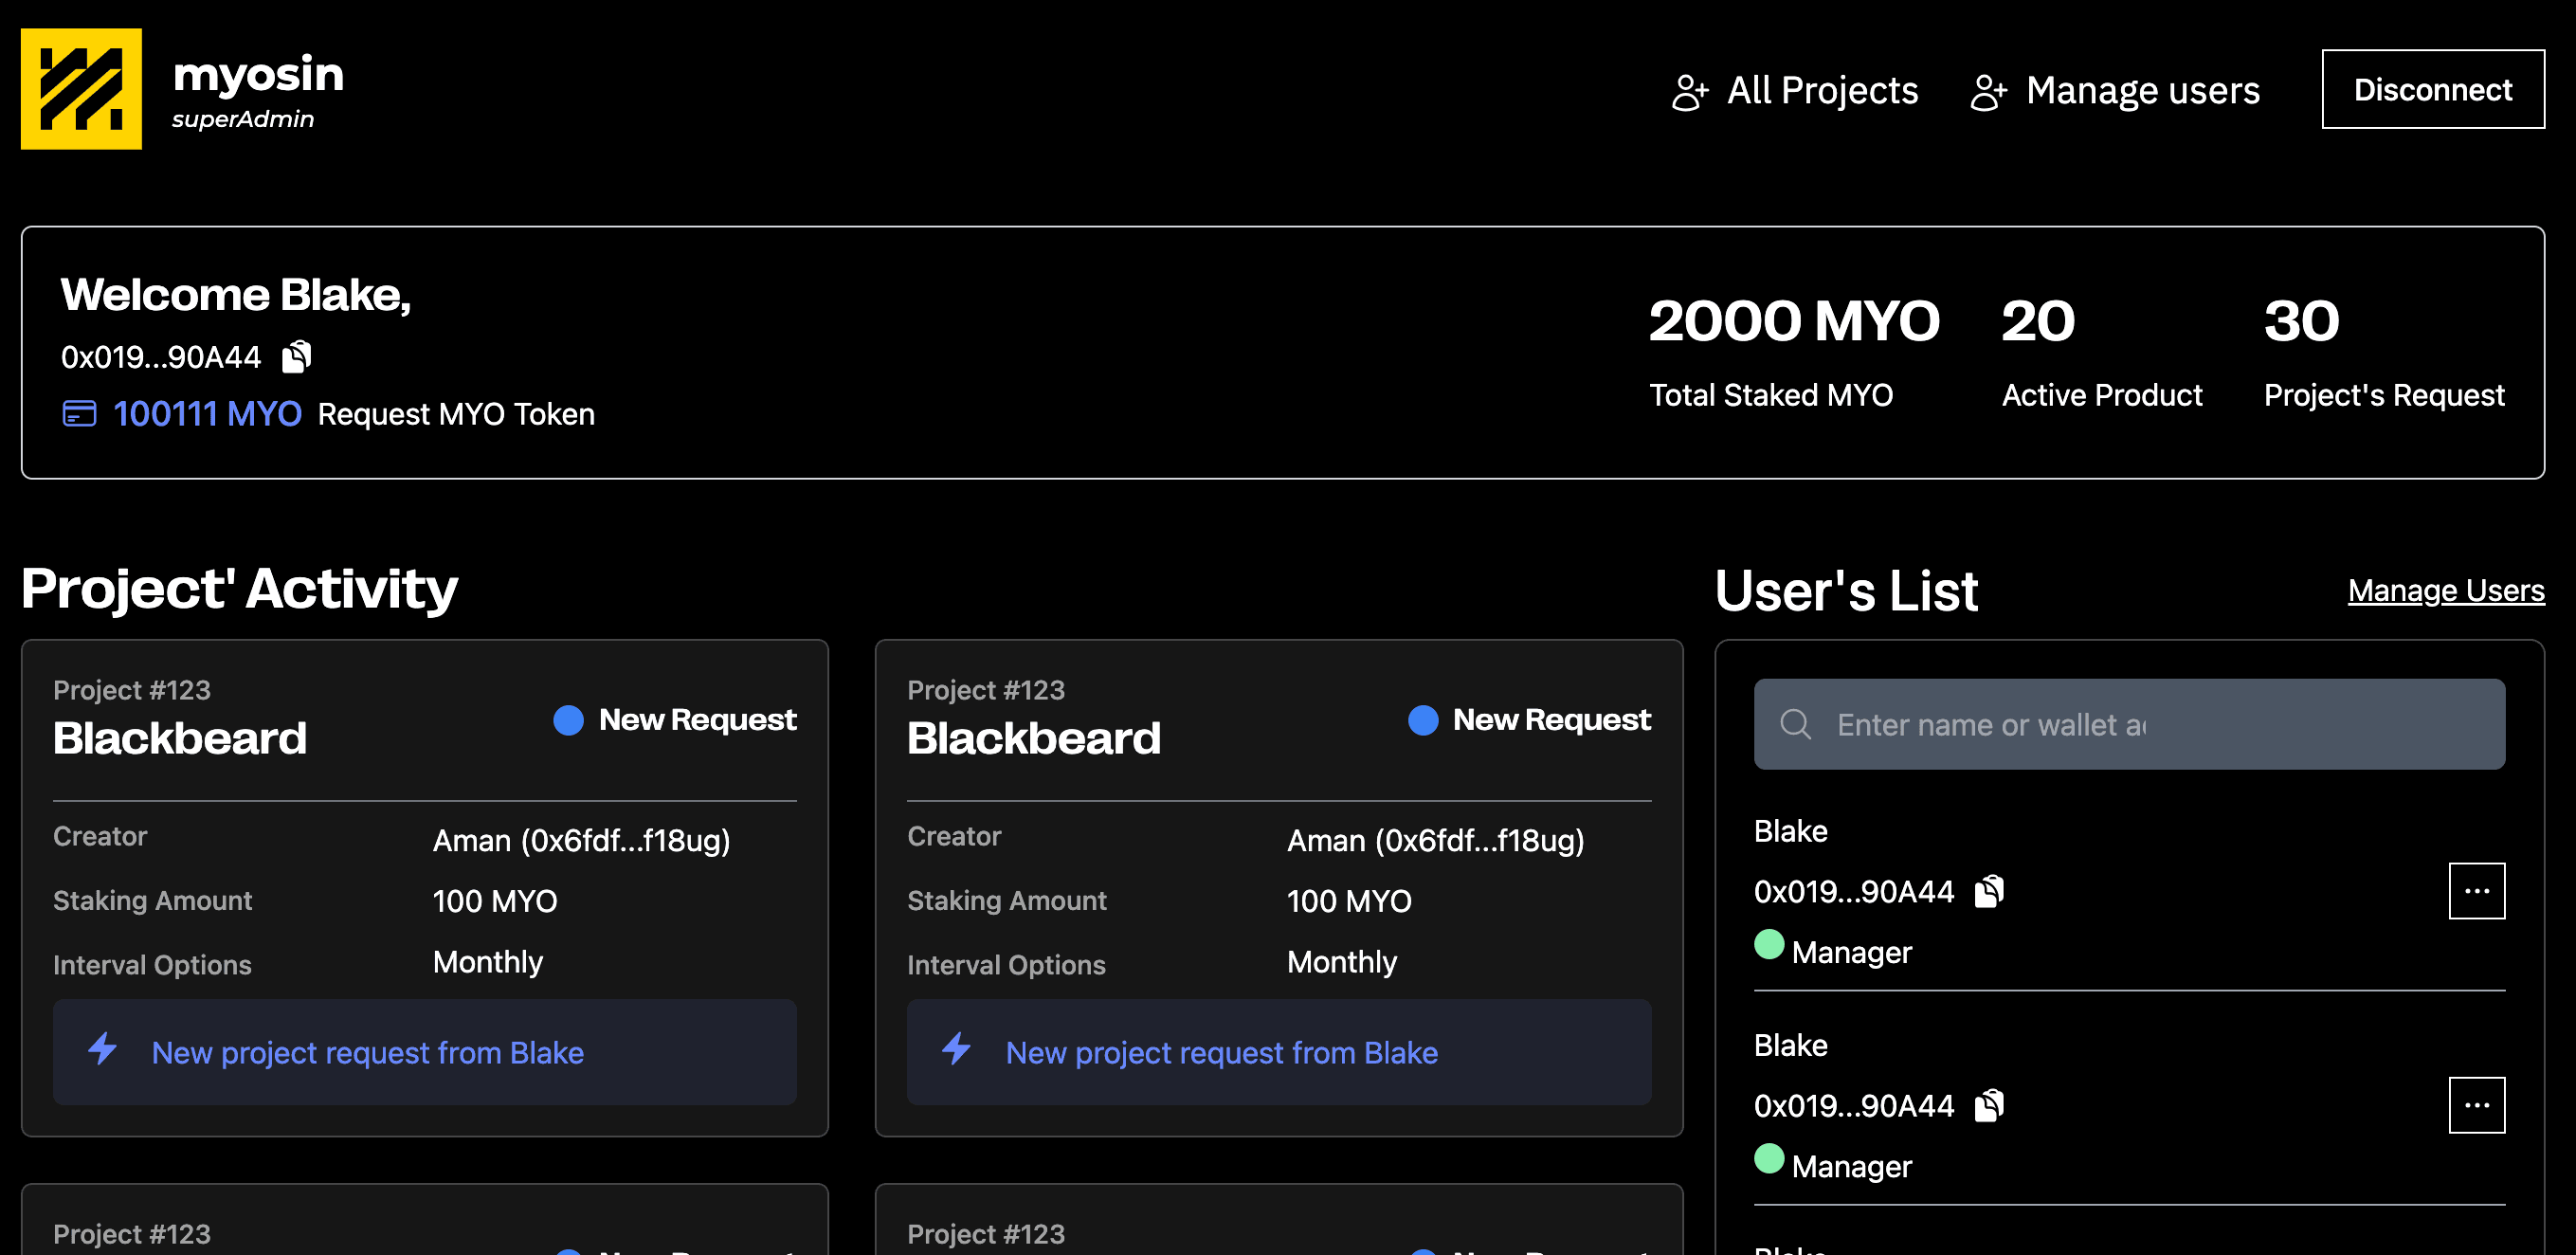
Task: Open options menu for first Blake user
Action: (x=2476, y=891)
